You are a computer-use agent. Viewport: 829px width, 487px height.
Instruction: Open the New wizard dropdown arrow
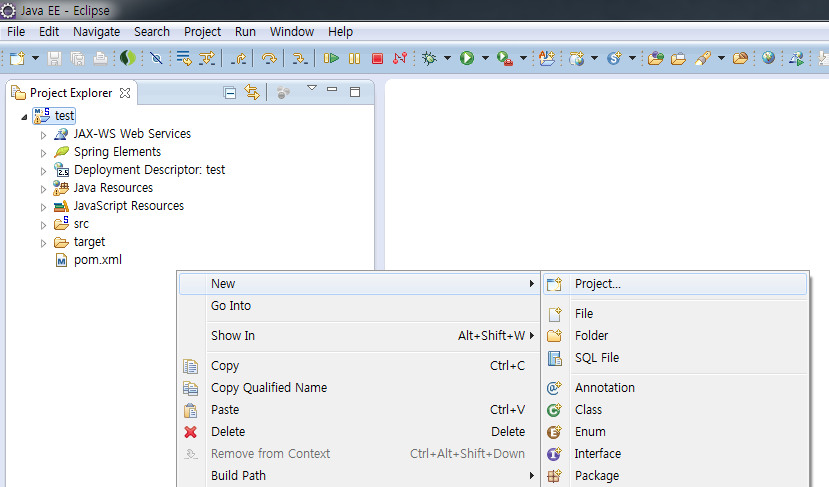point(35,58)
